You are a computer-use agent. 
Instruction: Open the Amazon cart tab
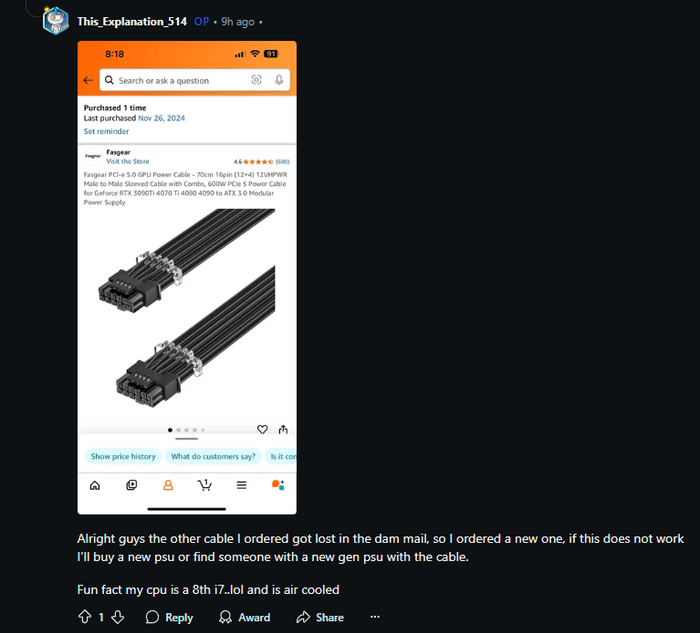pos(204,485)
